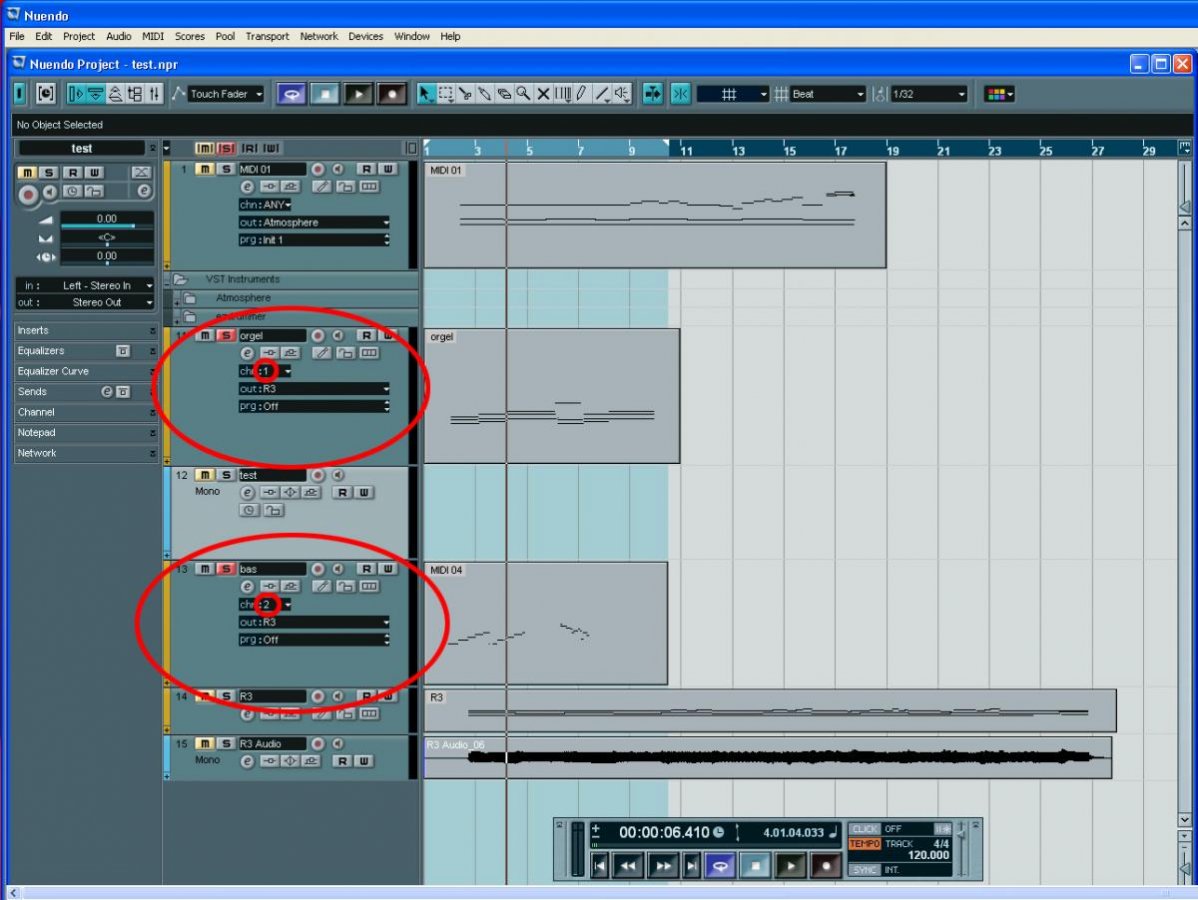Mute the MIDI 01 track
This screenshot has width=1198, height=900.
(x=204, y=169)
